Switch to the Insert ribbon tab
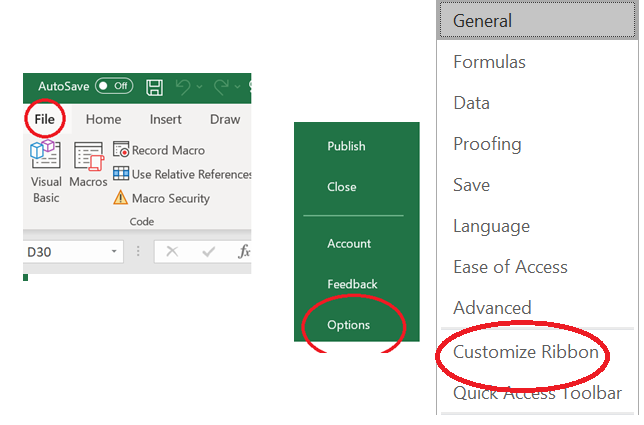 [165, 119]
